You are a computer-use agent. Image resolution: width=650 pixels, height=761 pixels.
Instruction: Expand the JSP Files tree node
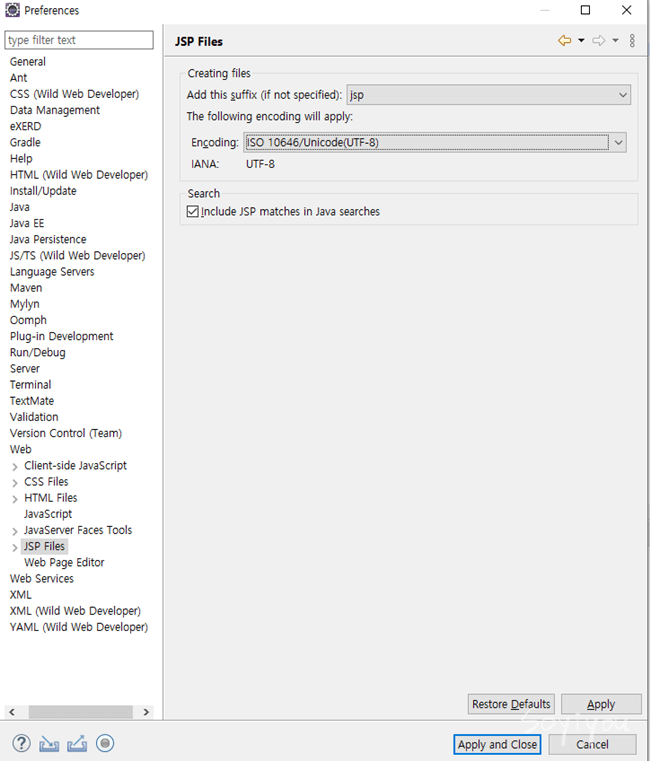pos(15,547)
